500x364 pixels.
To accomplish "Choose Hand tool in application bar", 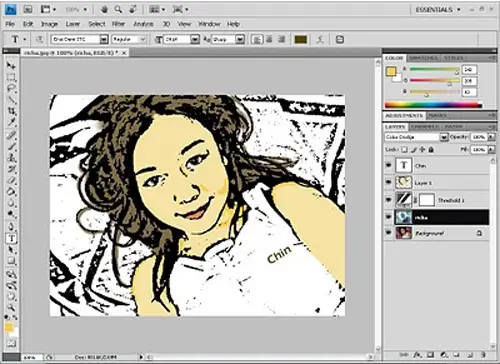I will tap(104, 9).
